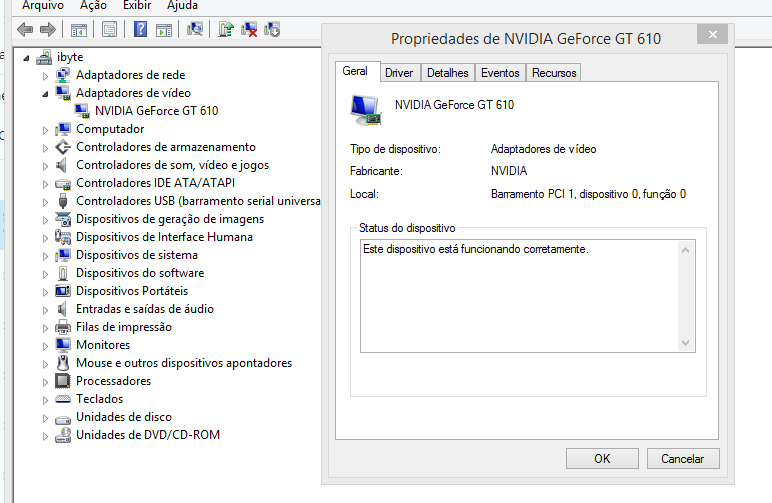Screen dimensions: 772x503
Task: Select Entradas e saídas de áudio label
Action: [x=145, y=309]
